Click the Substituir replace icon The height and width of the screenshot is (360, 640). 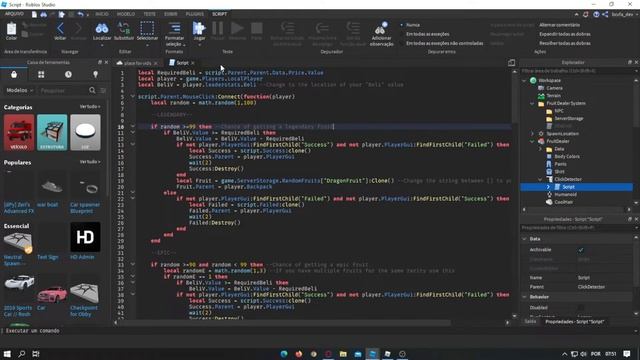click(124, 28)
